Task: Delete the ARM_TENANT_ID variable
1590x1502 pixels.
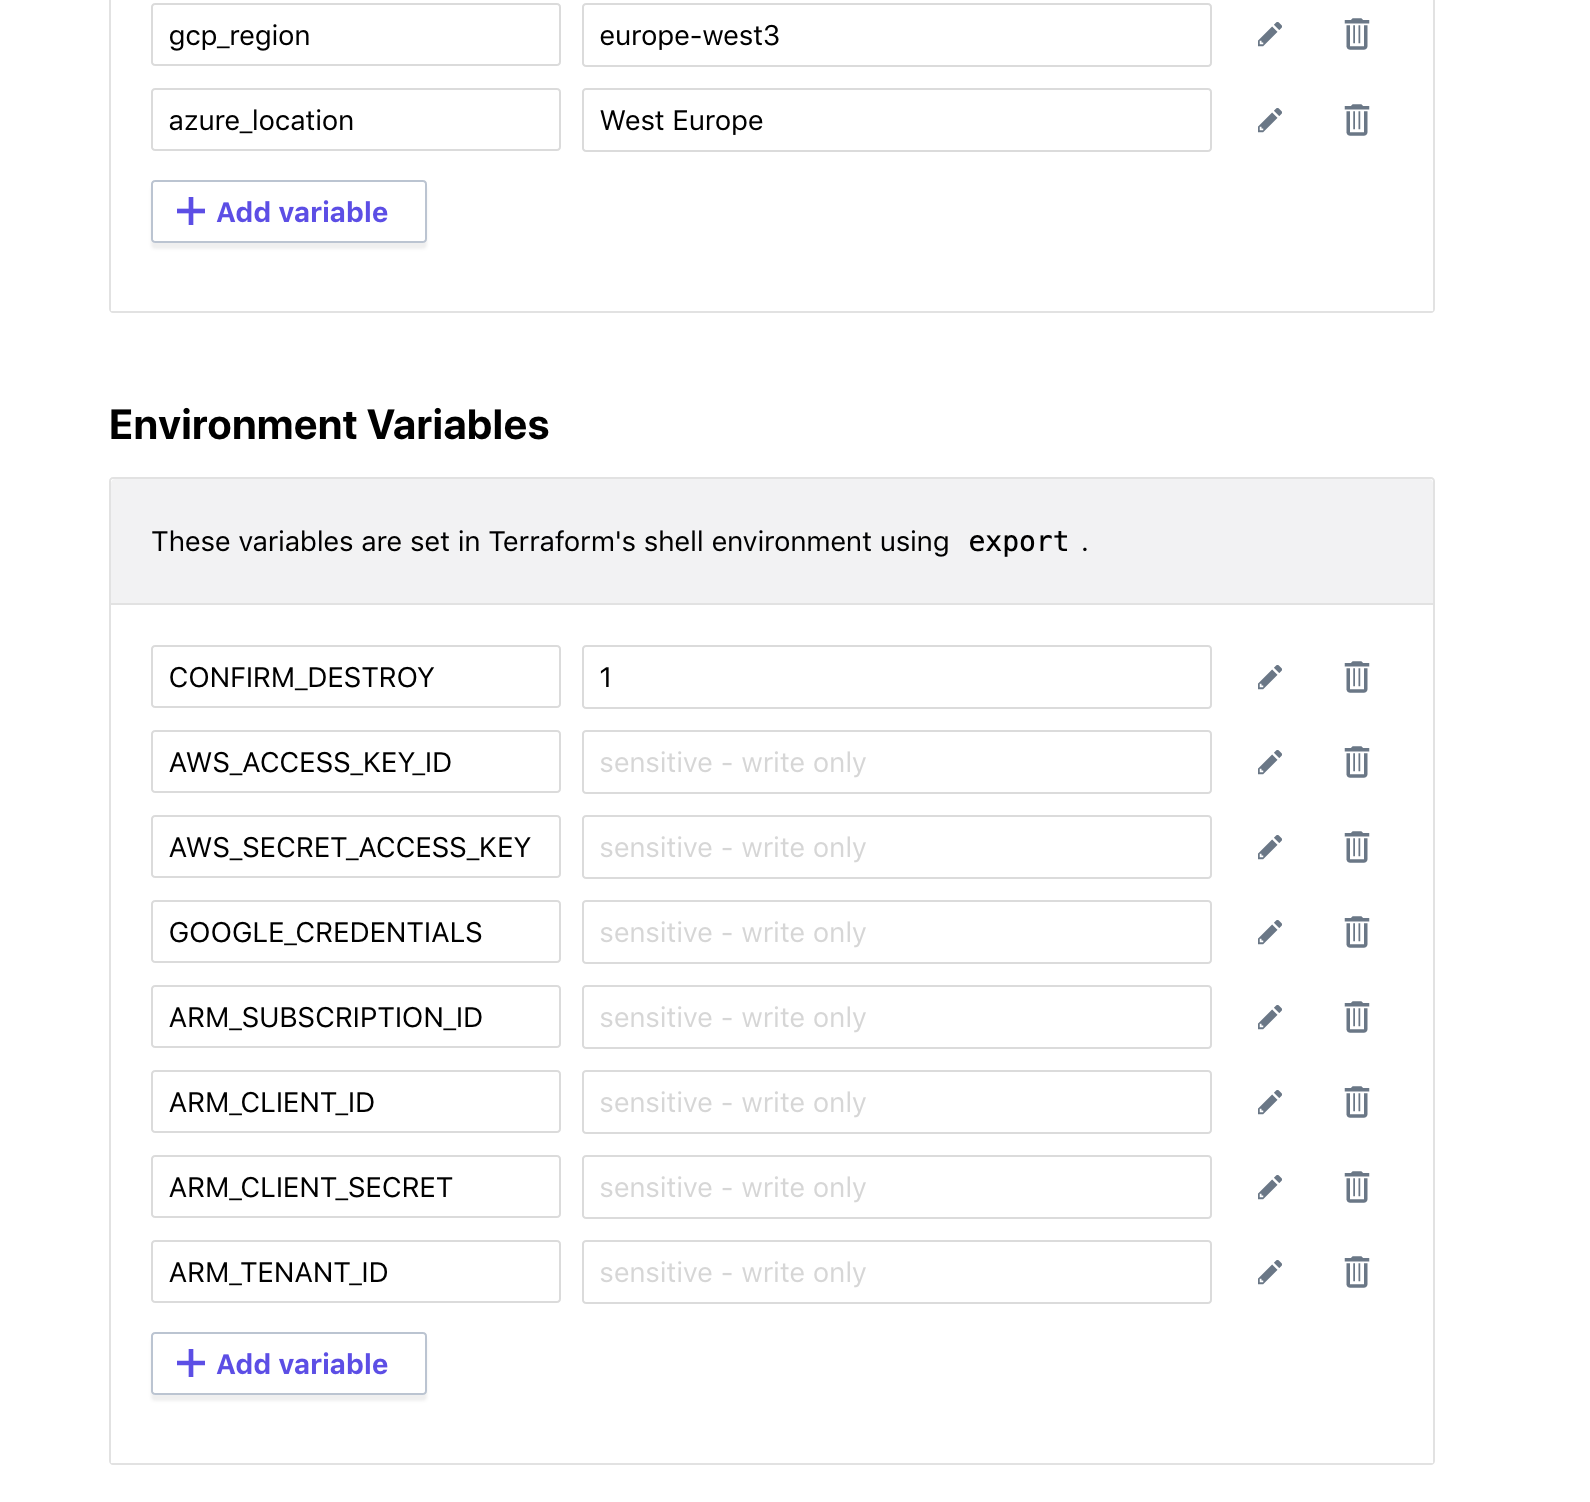Action: click(x=1356, y=1272)
